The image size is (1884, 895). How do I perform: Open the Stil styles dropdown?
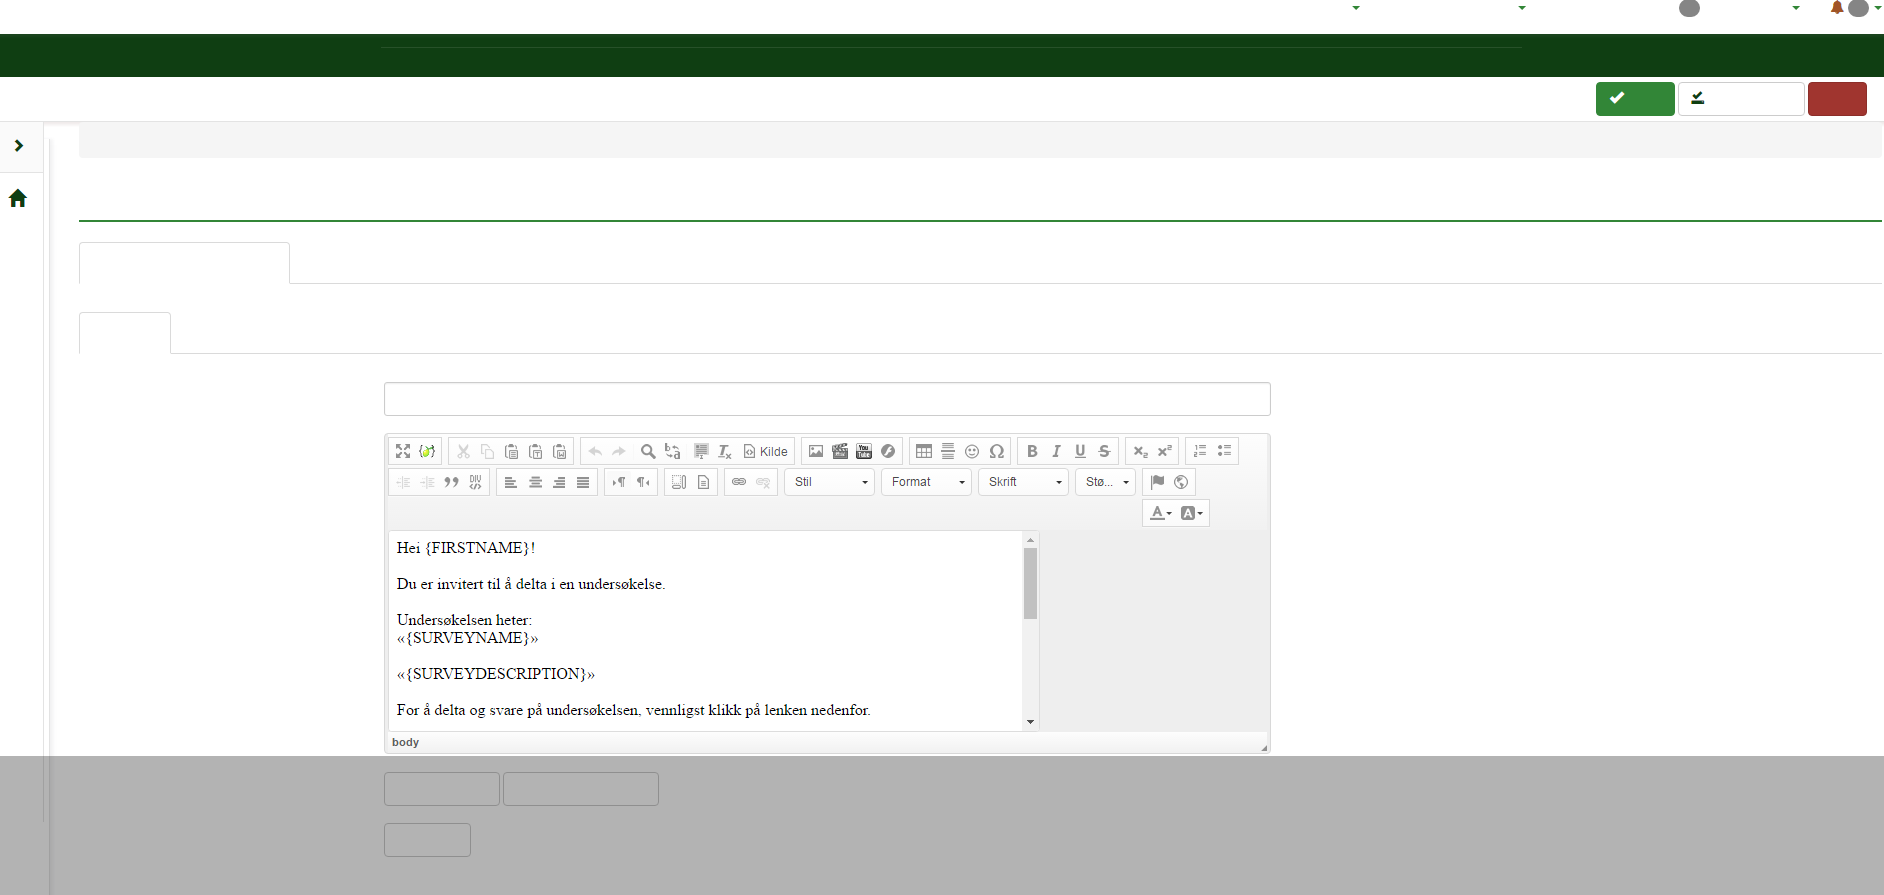[x=830, y=482]
